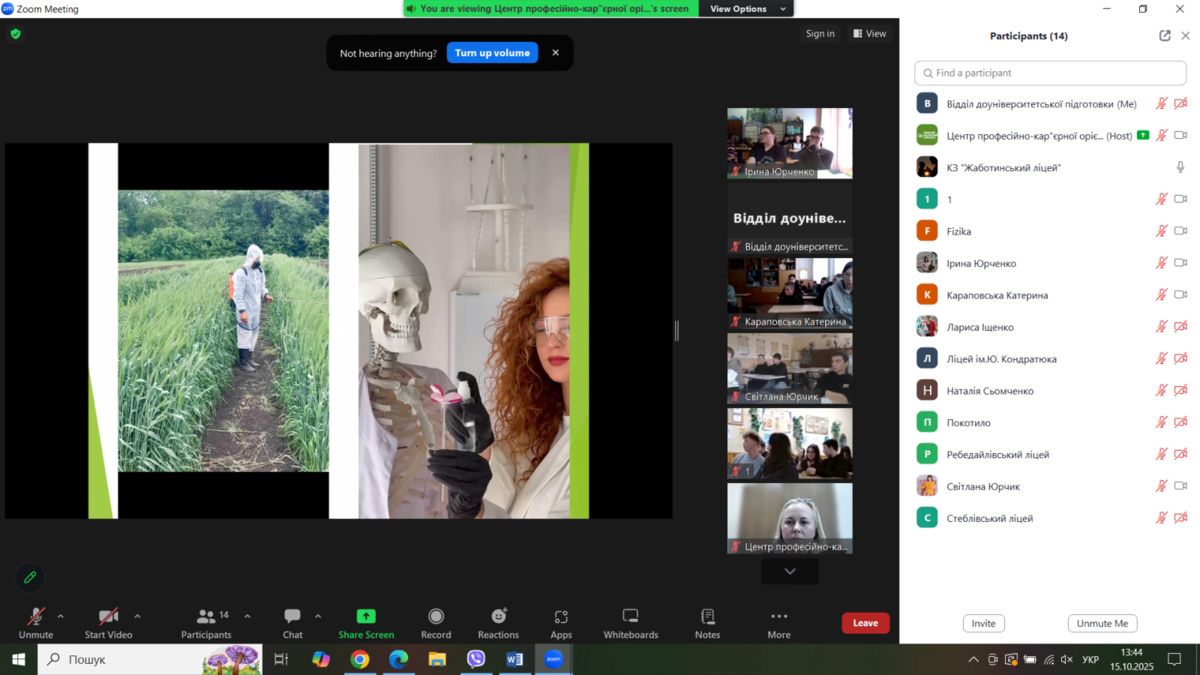Screen dimensions: 1200x675
Task: Open the Reactions panel
Action: (x=498, y=622)
